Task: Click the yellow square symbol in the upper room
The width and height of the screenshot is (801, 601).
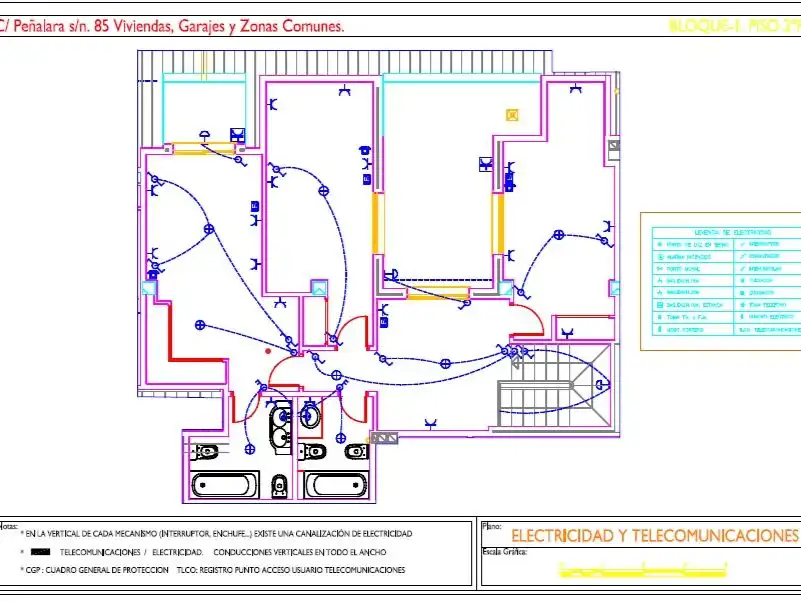Action: (x=512, y=115)
